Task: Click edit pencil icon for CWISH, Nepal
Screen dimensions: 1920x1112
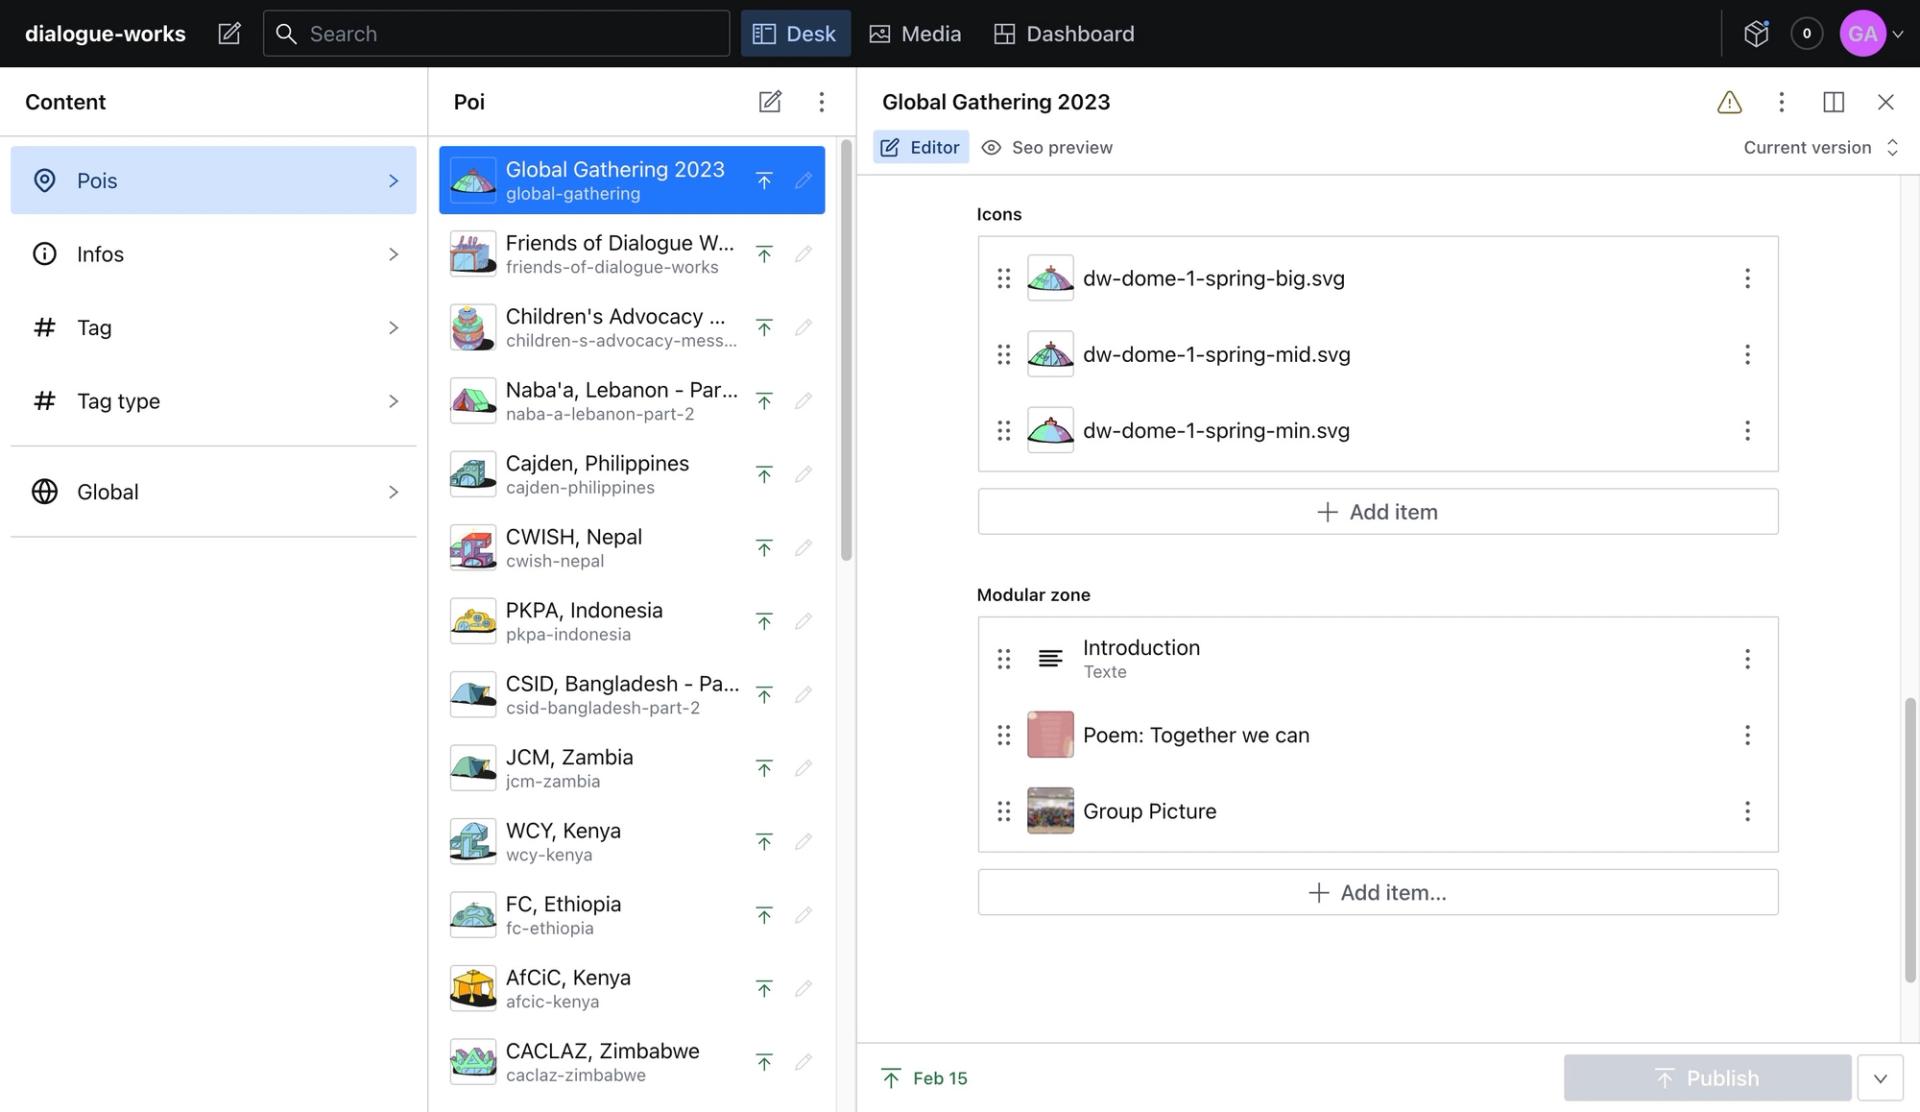Action: pyautogui.click(x=803, y=548)
